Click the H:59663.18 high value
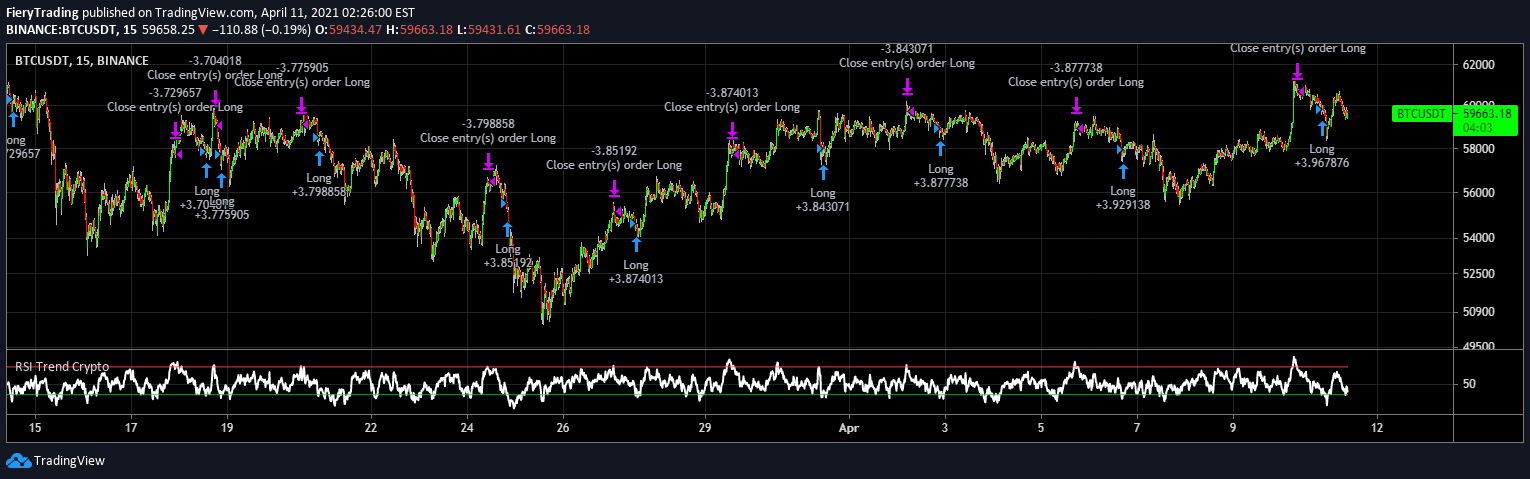1530x479 pixels. click(x=420, y=29)
